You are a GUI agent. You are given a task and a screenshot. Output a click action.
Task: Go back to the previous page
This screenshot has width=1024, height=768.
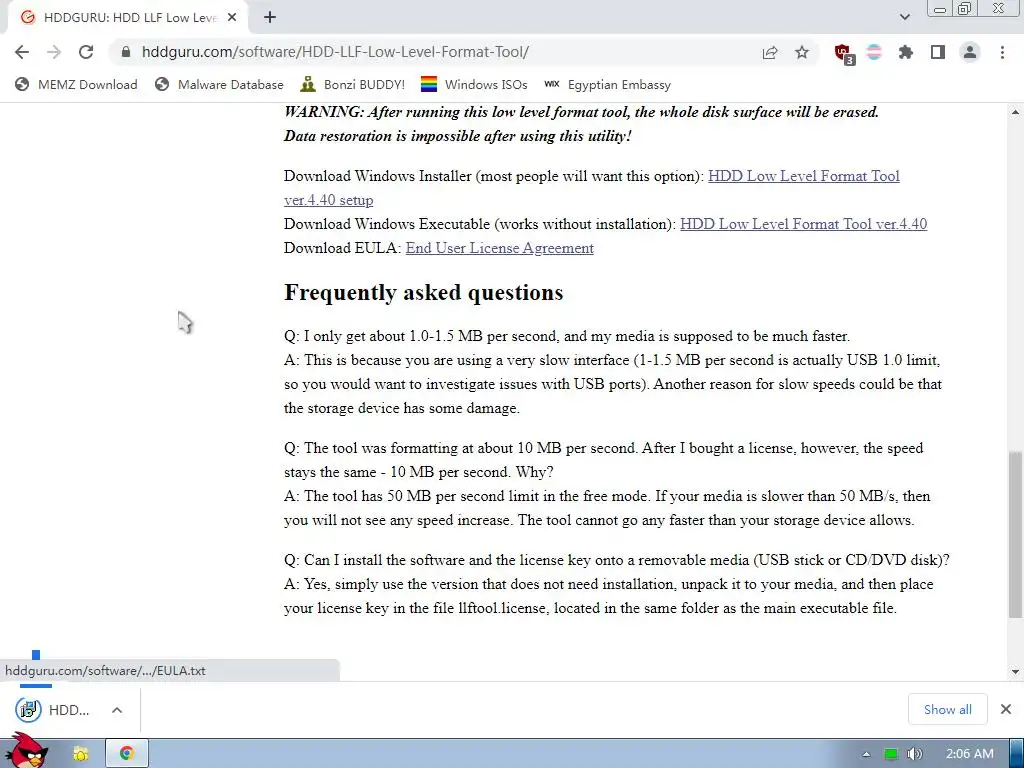pyautogui.click(x=22, y=52)
